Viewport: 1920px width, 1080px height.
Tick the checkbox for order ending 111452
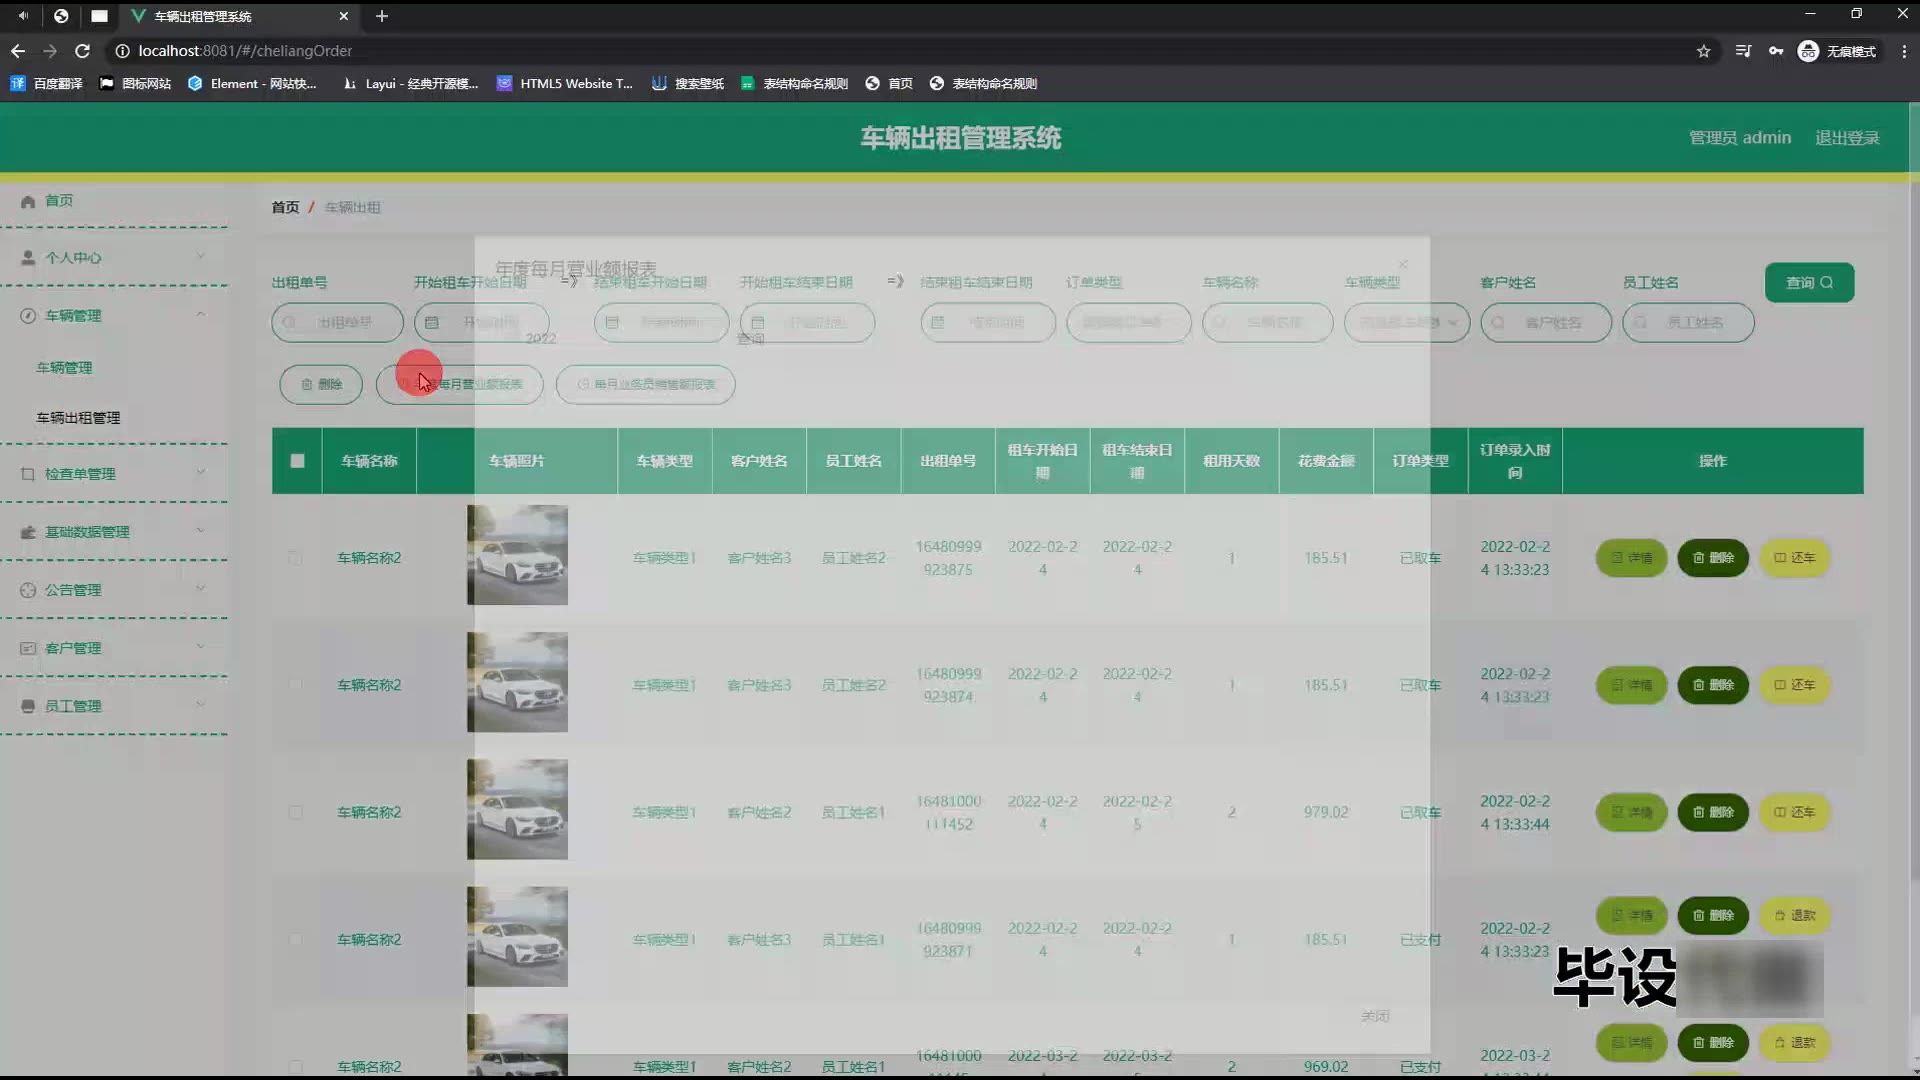[x=295, y=812]
